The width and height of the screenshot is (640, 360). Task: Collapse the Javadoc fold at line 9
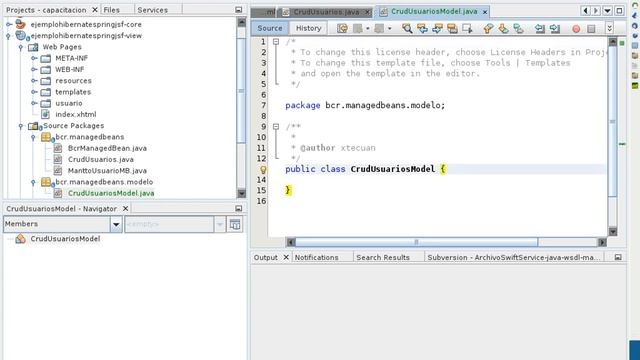coord(276,127)
